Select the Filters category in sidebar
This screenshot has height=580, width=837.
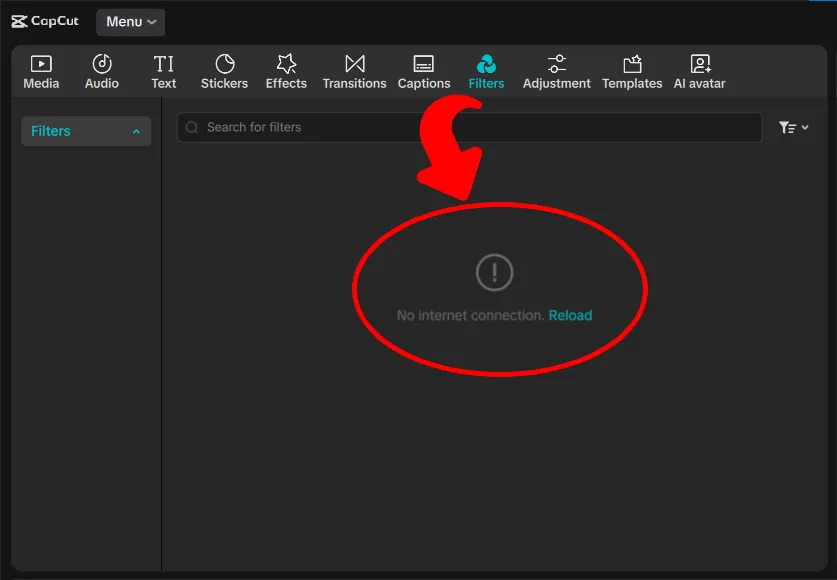pos(51,131)
